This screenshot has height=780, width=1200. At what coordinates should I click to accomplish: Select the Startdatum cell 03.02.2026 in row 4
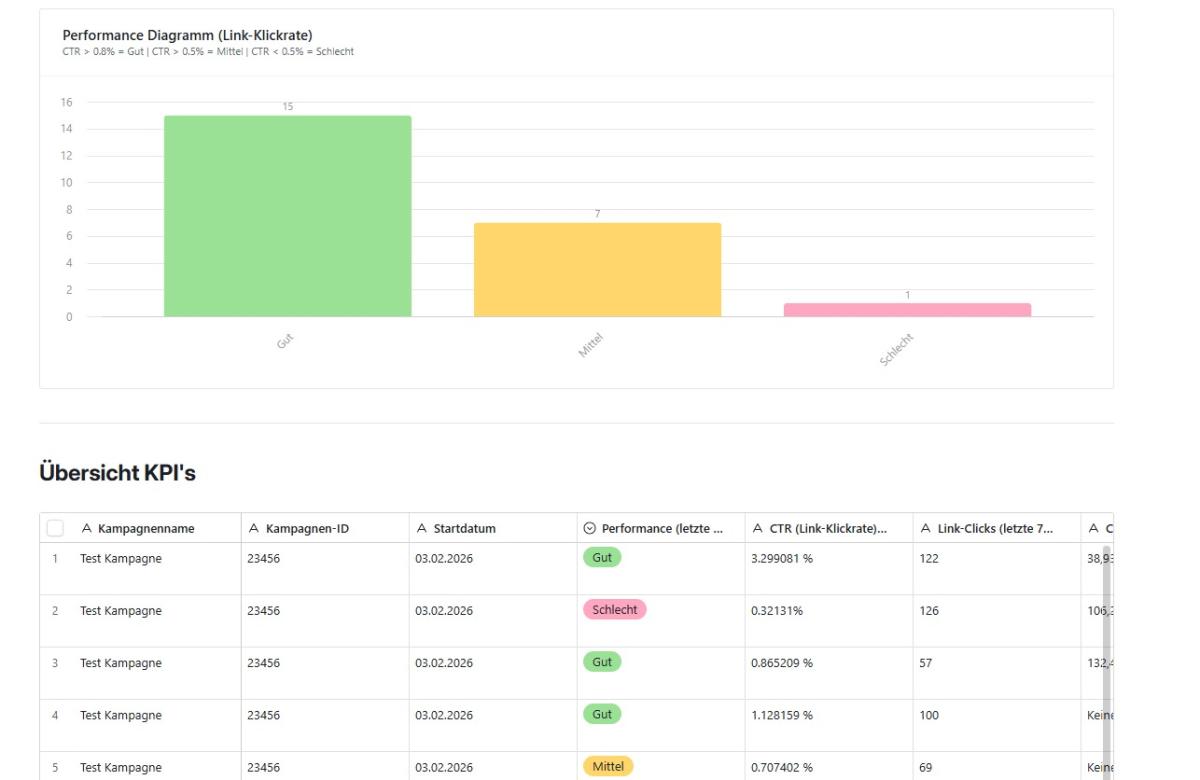click(445, 714)
